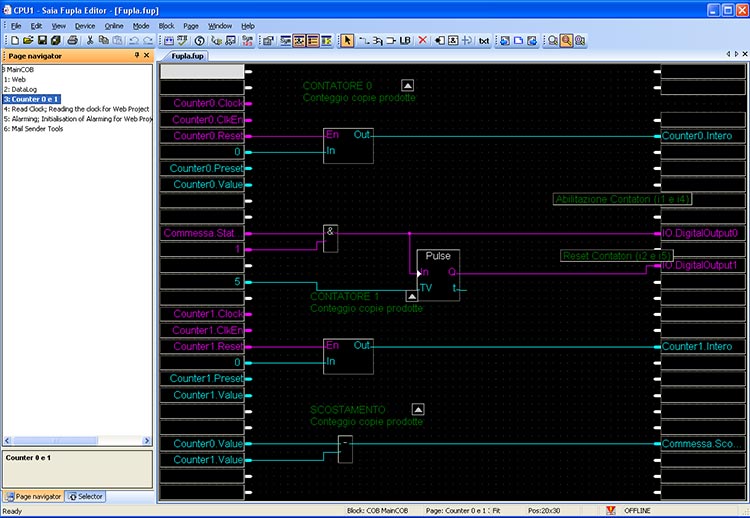
Task: Open the Mode menu
Action: point(141,26)
